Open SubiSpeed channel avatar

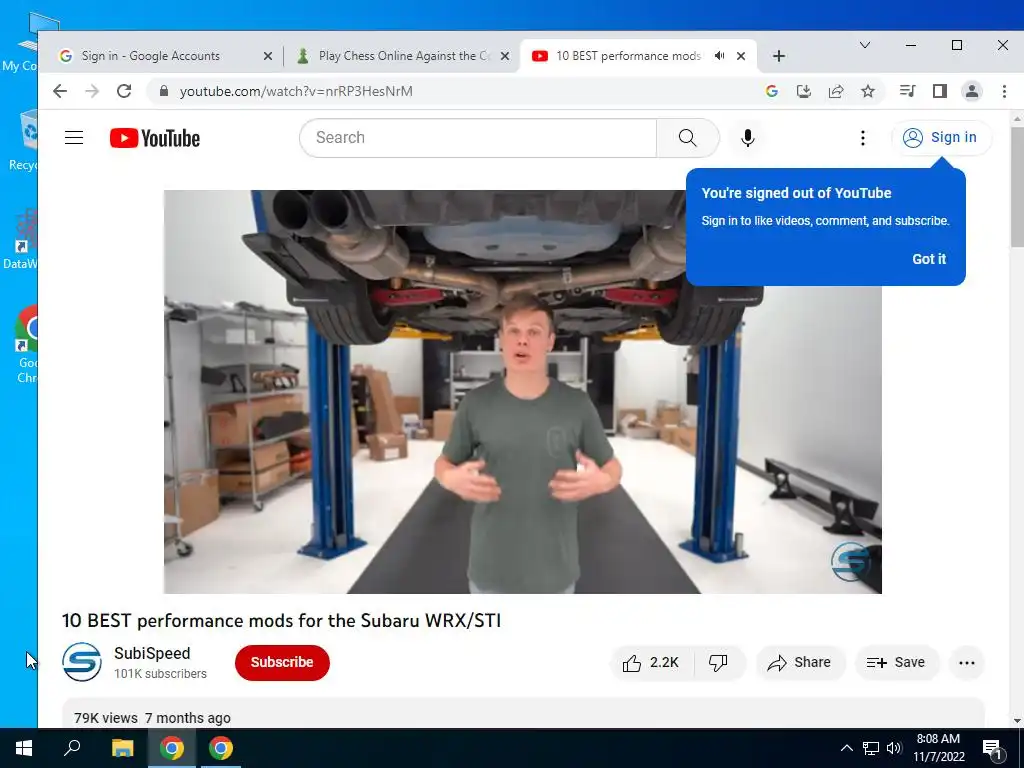[82, 662]
